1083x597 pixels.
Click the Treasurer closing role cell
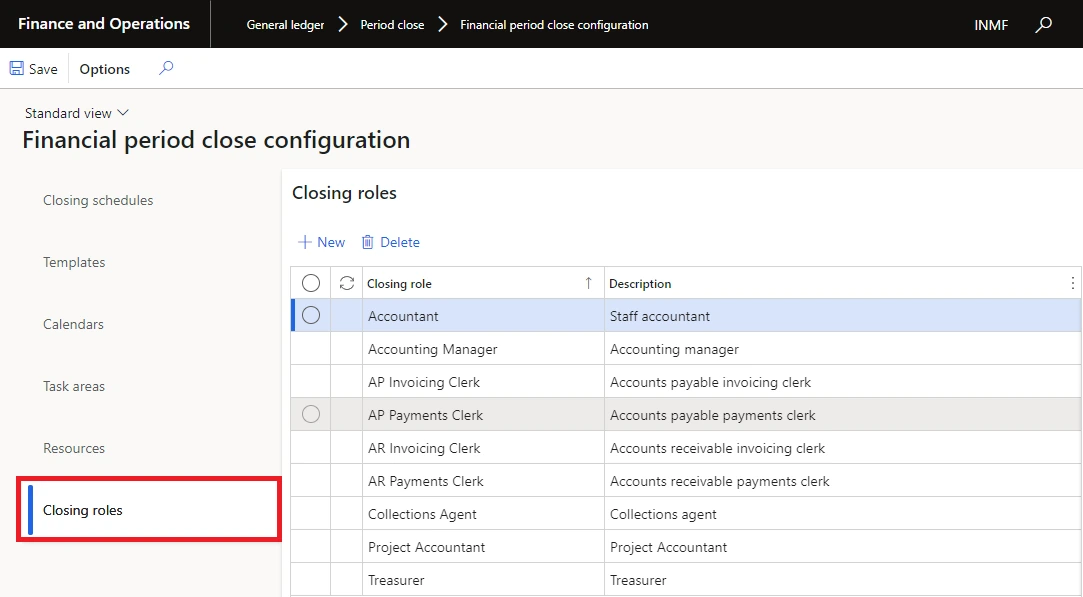click(x=483, y=580)
